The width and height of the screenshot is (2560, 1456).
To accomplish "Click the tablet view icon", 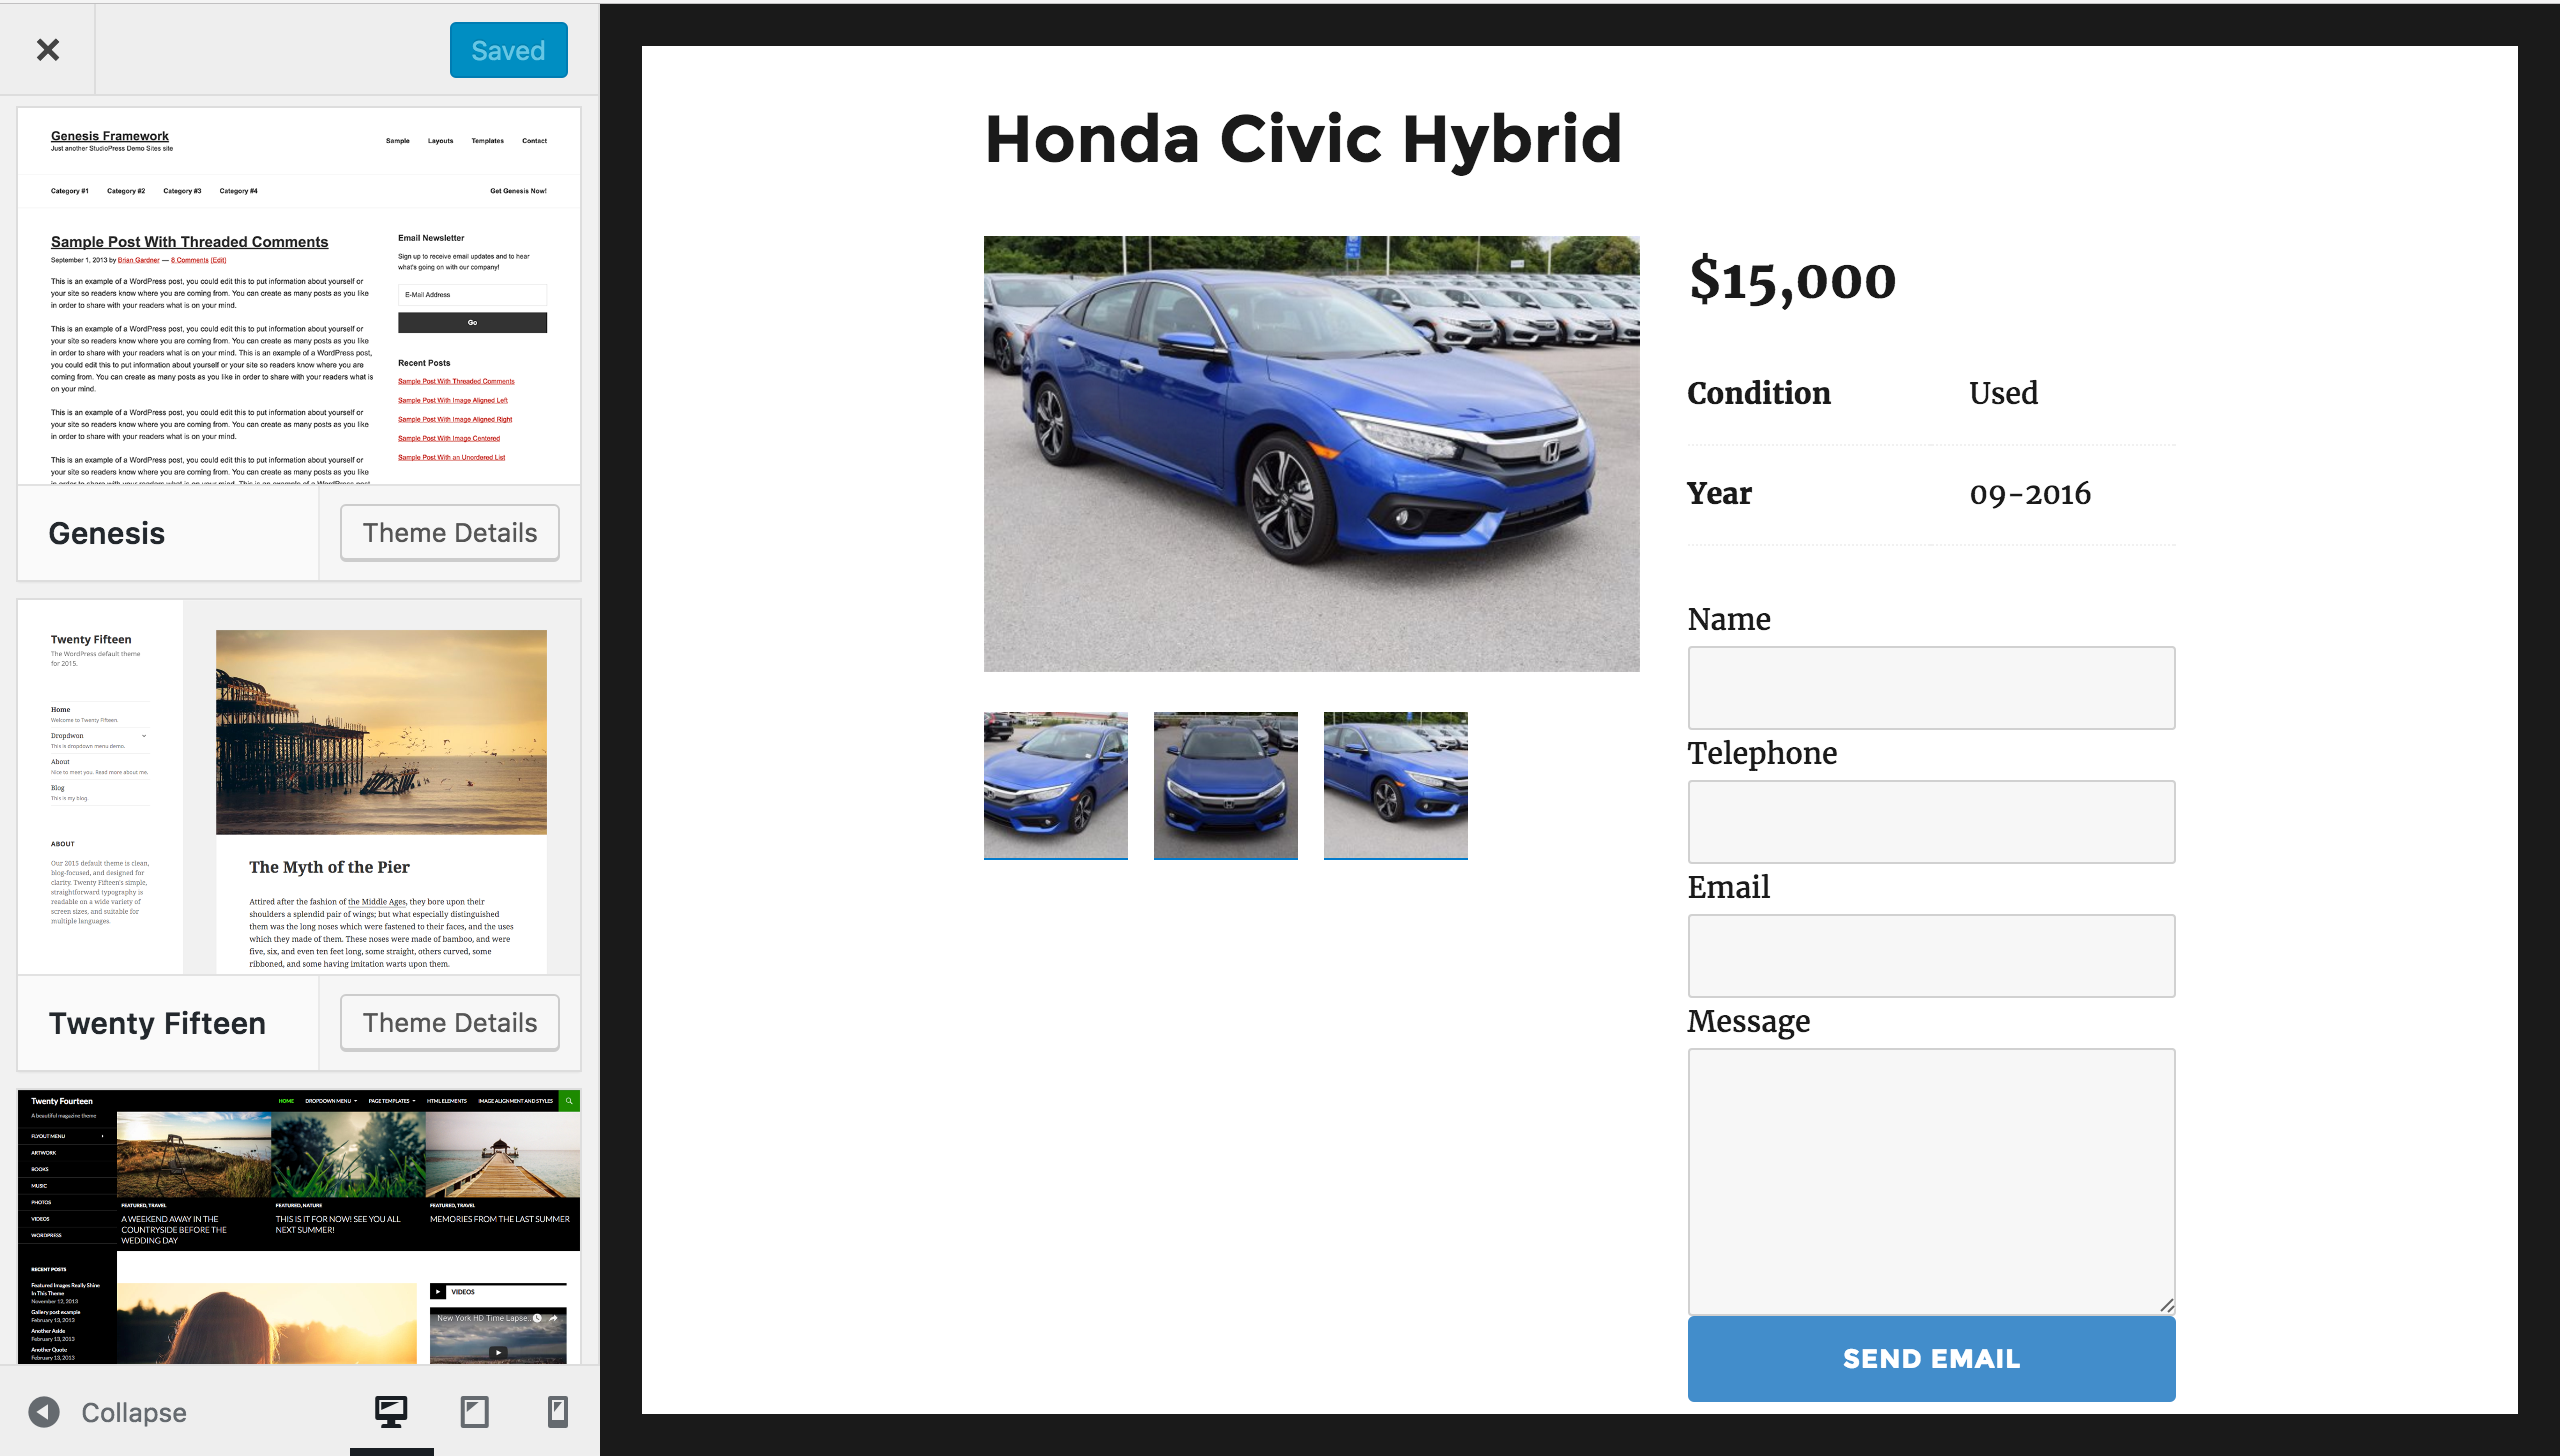I will tap(475, 1410).
